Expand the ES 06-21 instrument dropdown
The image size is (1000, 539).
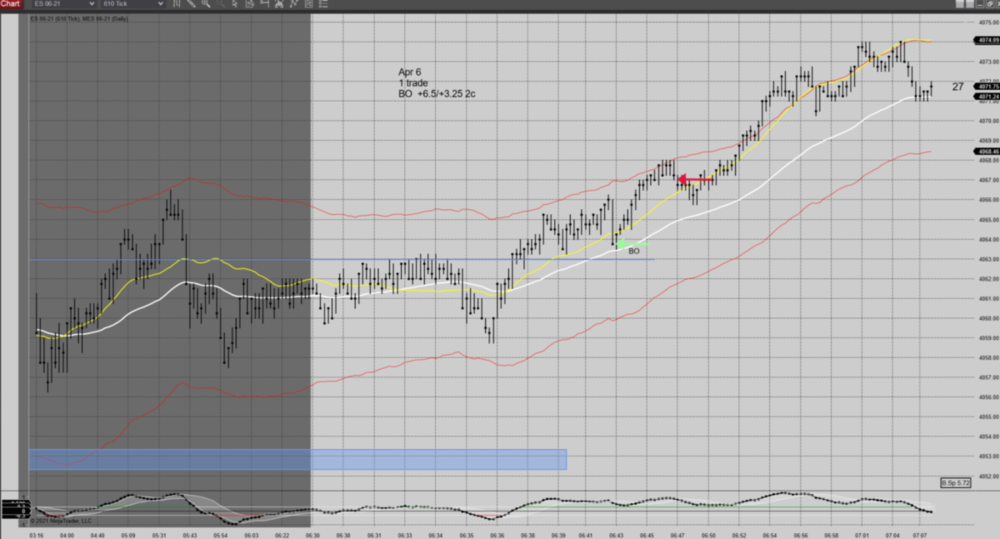[91, 4]
